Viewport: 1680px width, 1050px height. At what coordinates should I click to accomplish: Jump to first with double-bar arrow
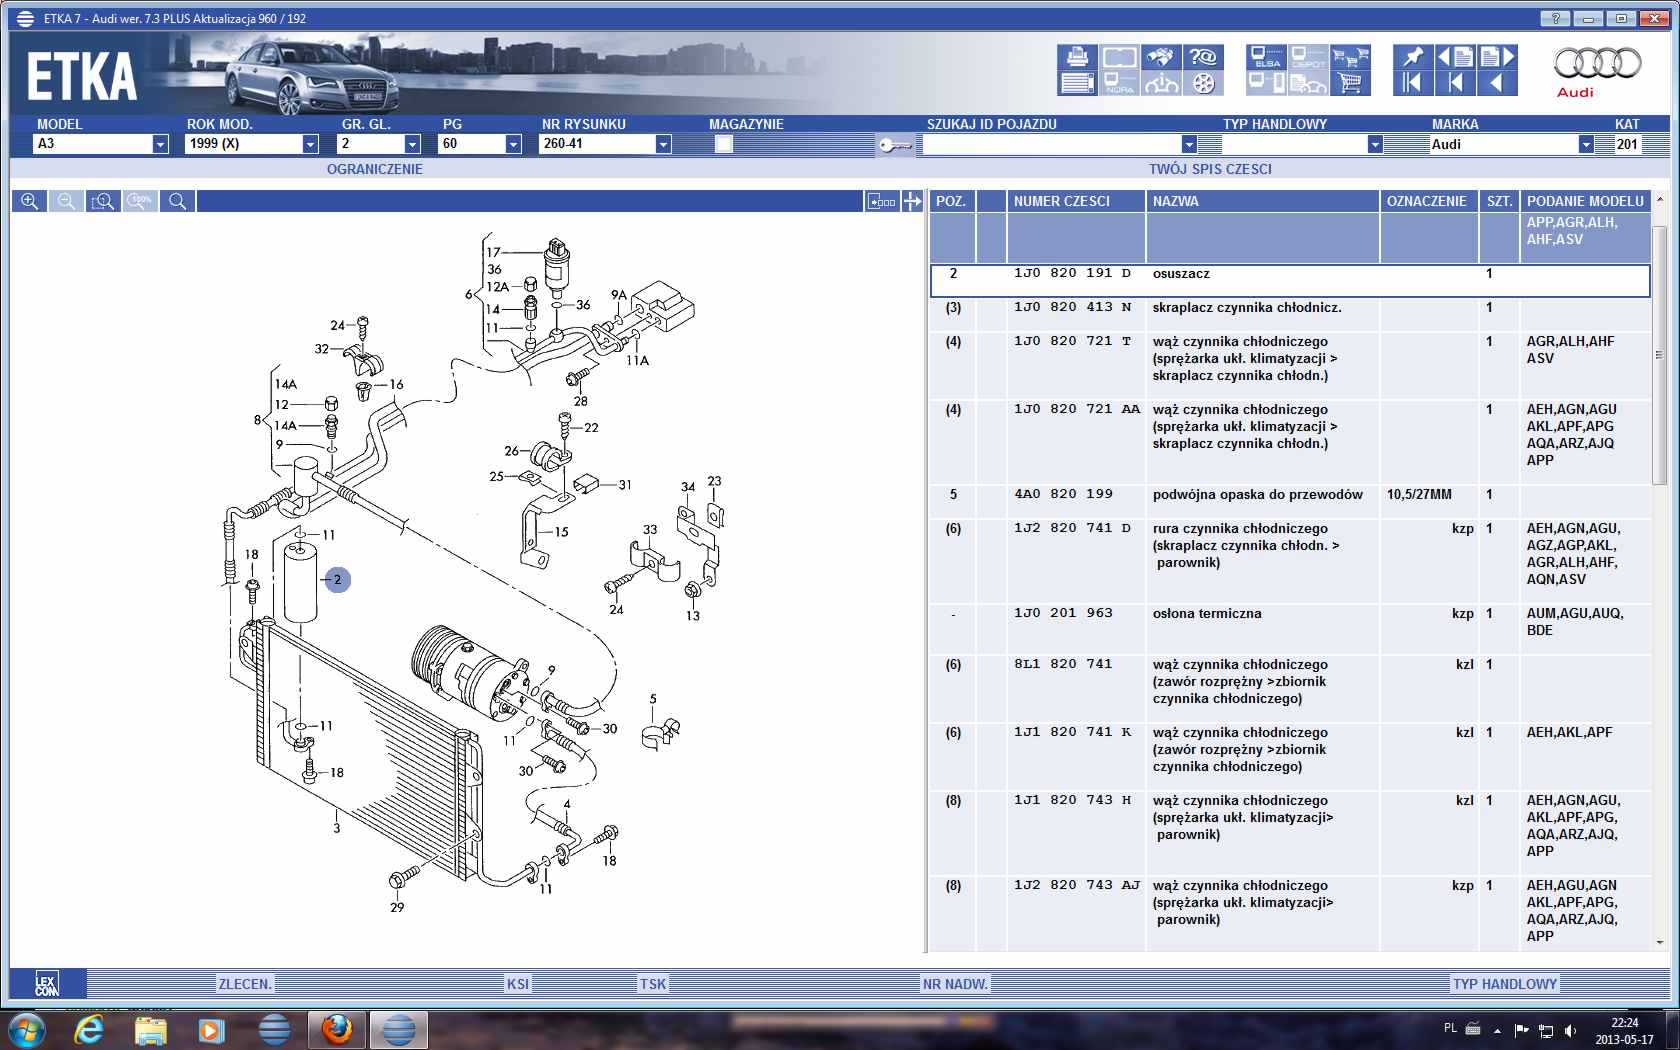[1413, 83]
